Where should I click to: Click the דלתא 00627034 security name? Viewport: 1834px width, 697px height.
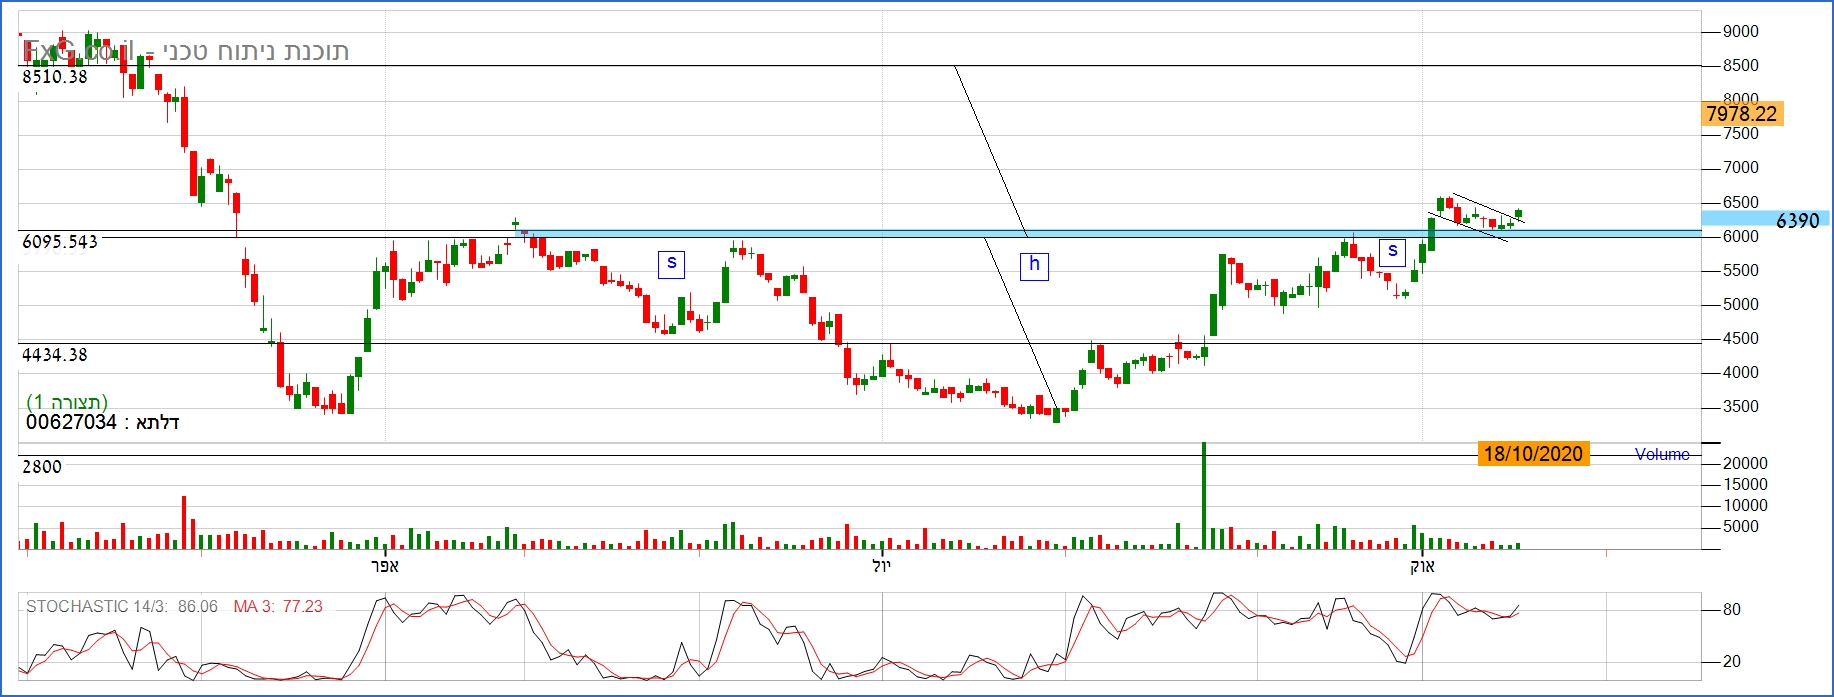(102, 422)
